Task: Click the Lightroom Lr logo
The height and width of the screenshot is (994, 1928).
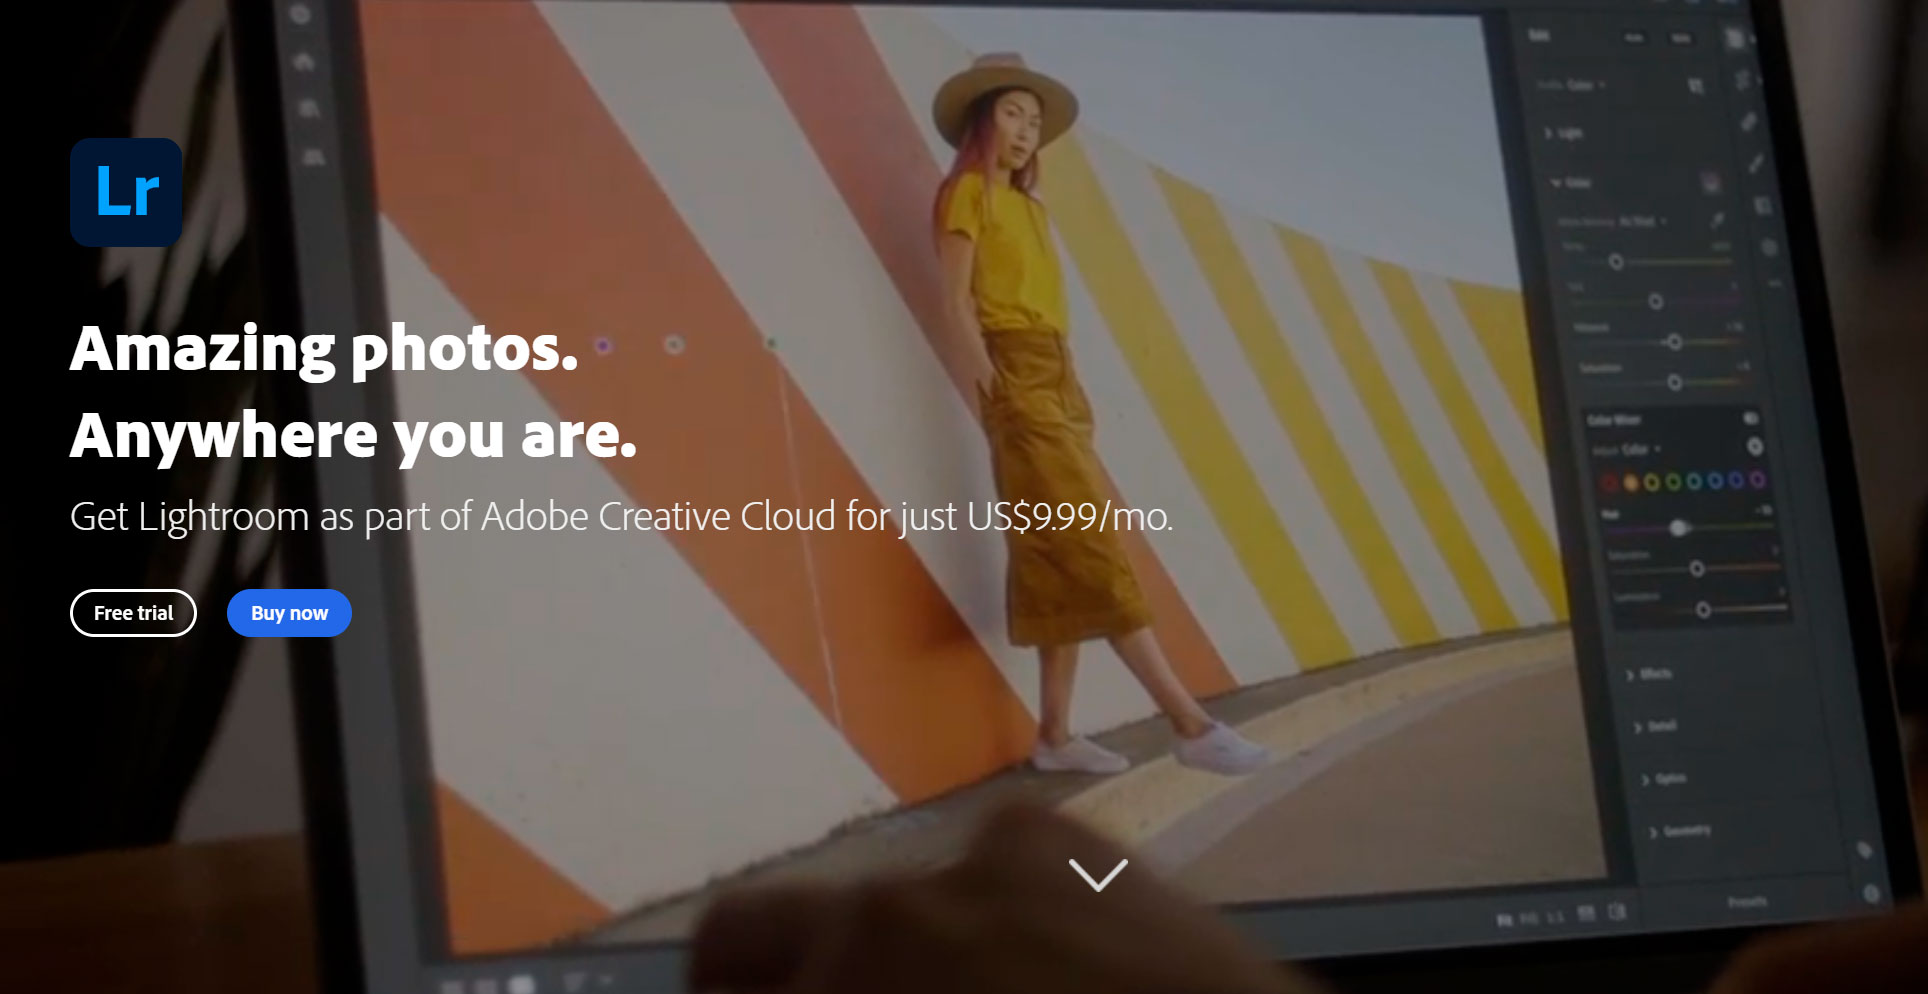Action: click(x=126, y=192)
